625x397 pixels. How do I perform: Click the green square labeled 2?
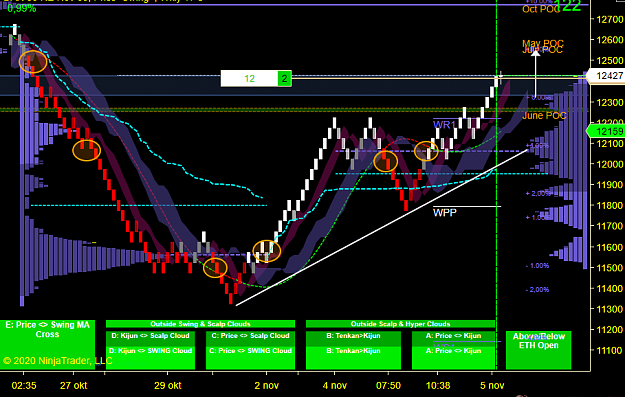[x=285, y=79]
